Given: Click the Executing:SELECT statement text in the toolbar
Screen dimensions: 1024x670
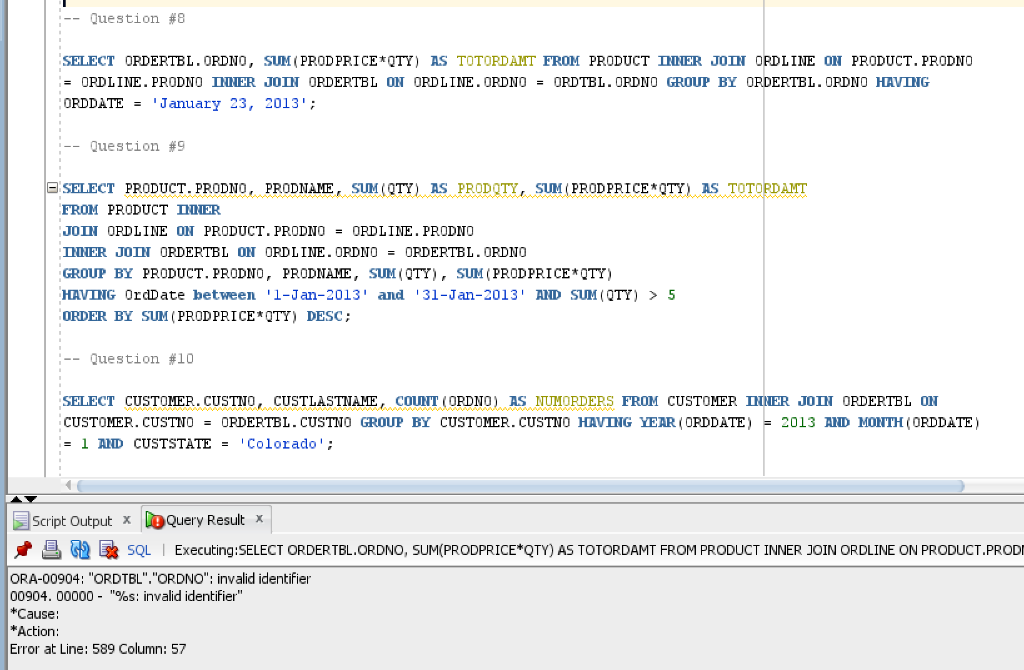Looking at the screenshot, I should click(x=598, y=550).
